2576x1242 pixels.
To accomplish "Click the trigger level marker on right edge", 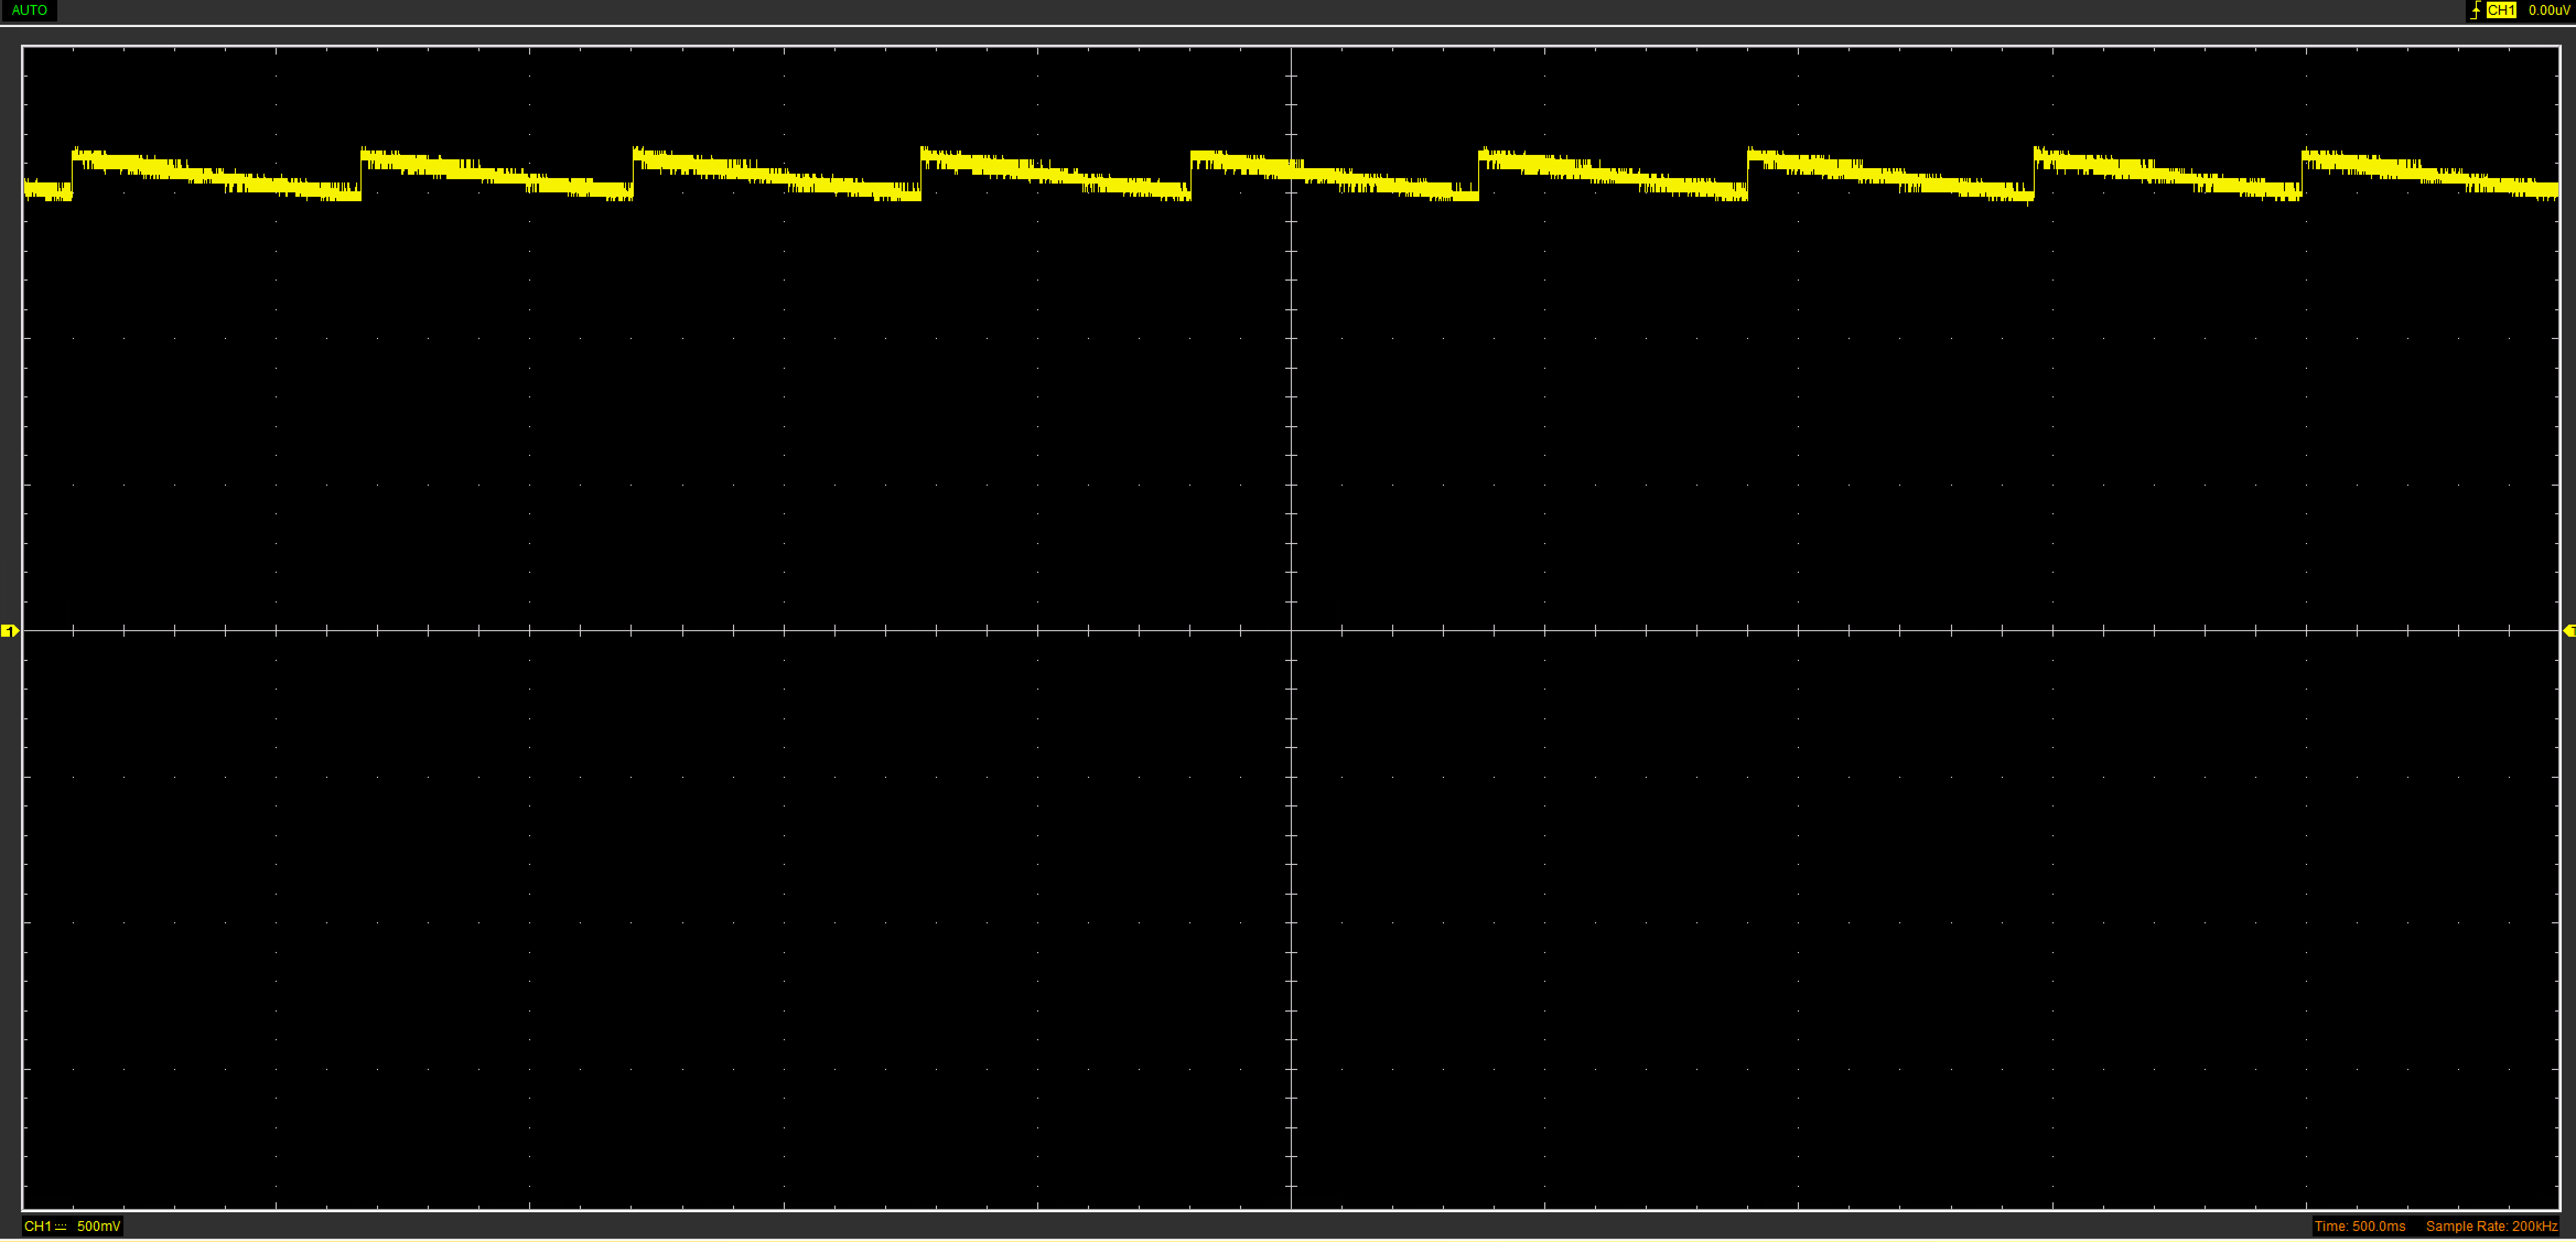I will 2569,631.
